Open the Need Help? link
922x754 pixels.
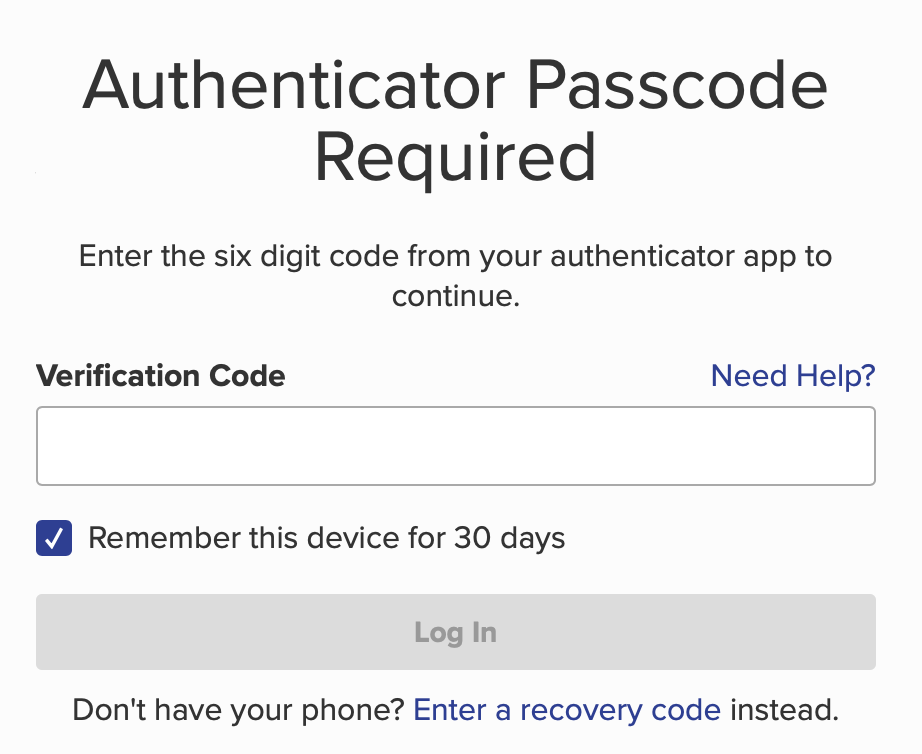[x=792, y=376]
